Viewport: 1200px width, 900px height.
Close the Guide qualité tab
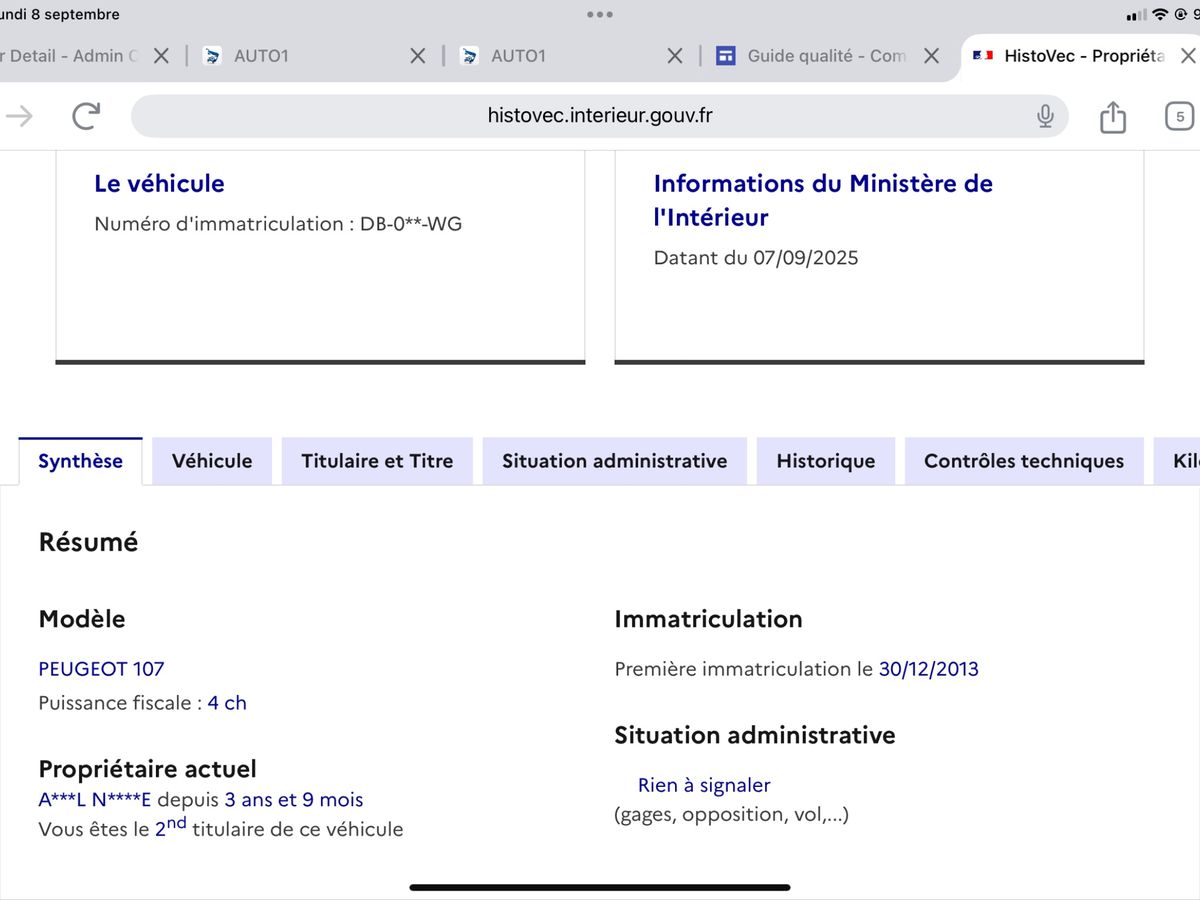coord(931,56)
